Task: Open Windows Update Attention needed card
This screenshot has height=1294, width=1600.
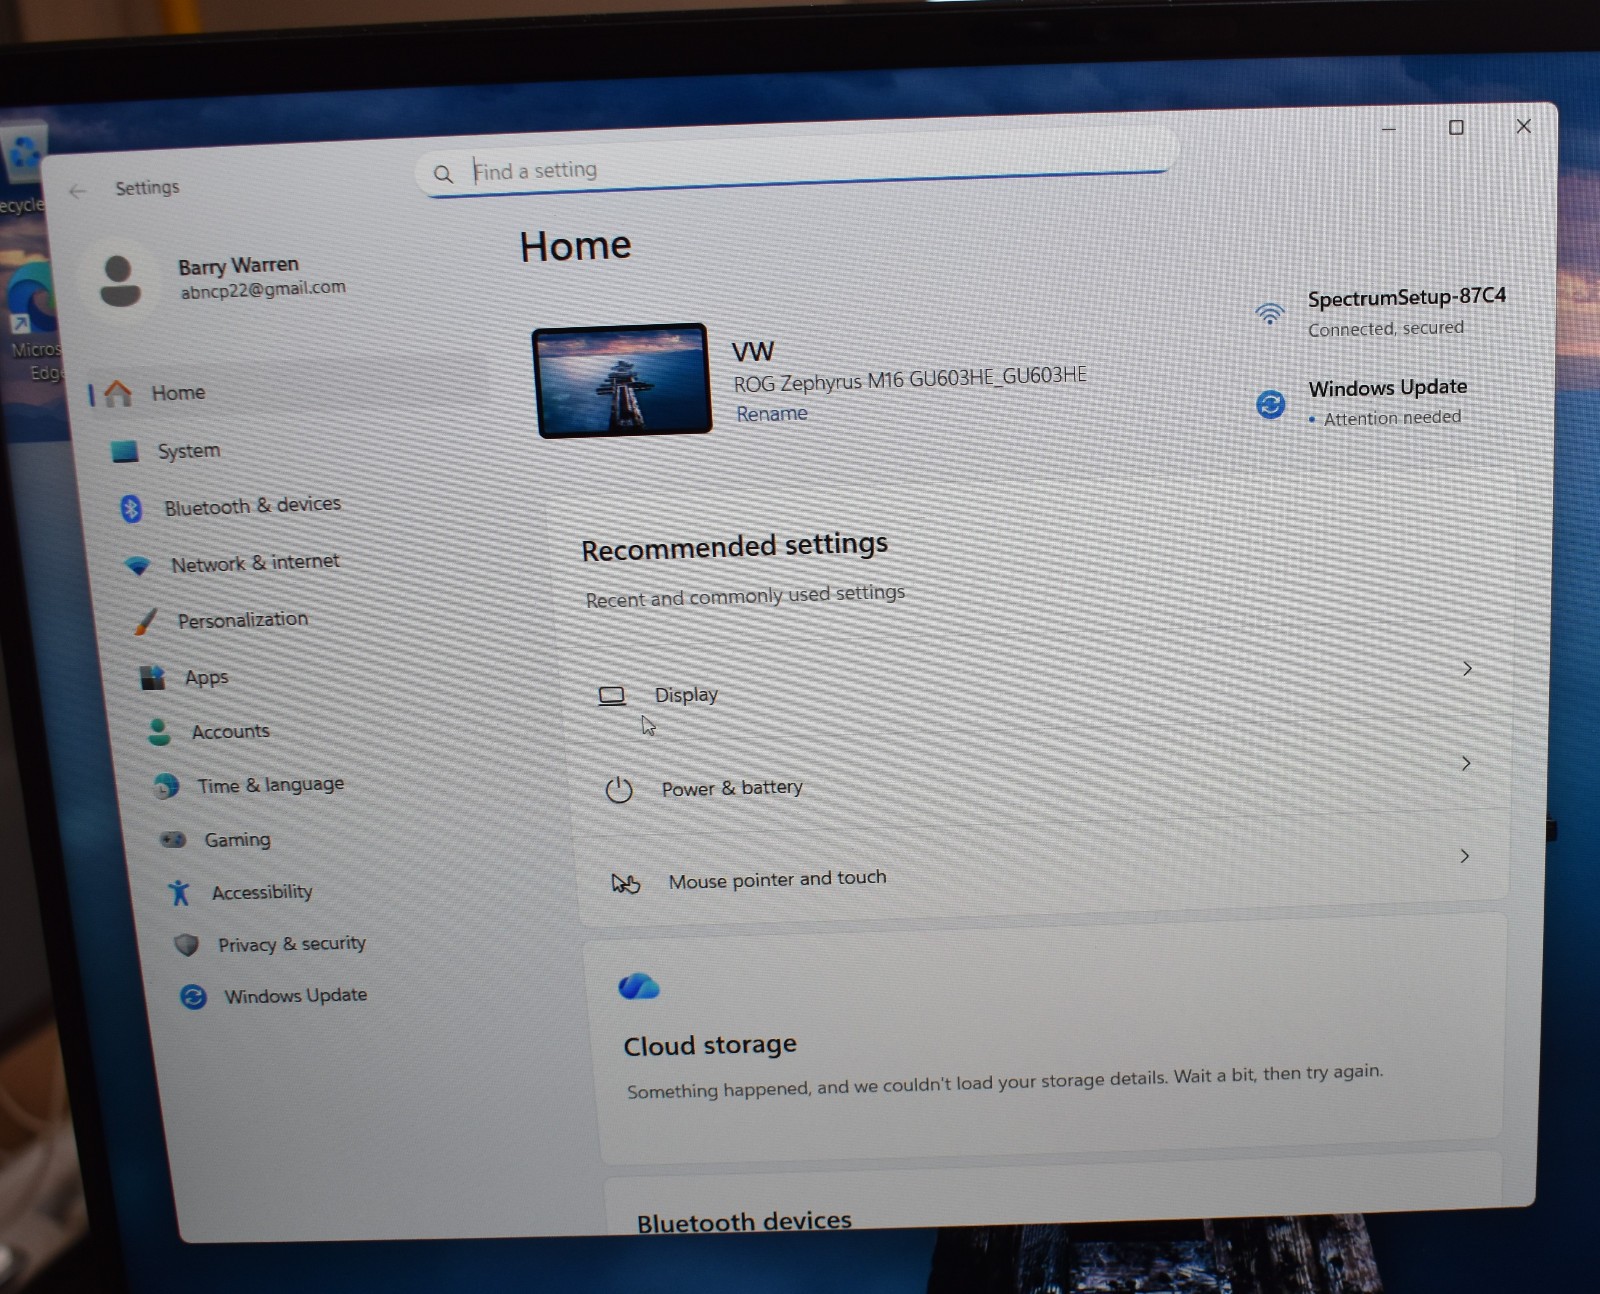Action: point(1363,402)
